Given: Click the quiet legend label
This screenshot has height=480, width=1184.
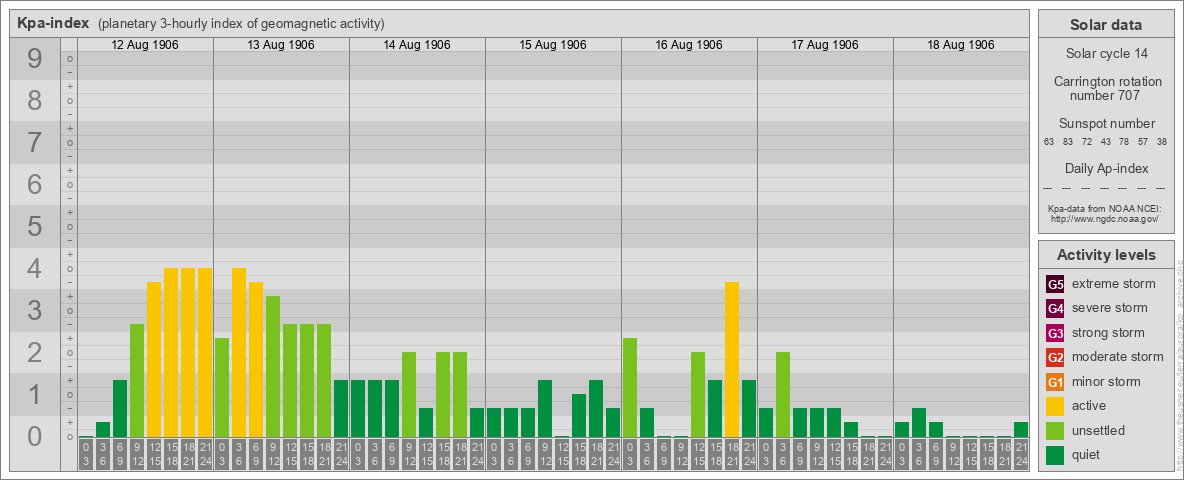Looking at the screenshot, I should pos(1088,455).
